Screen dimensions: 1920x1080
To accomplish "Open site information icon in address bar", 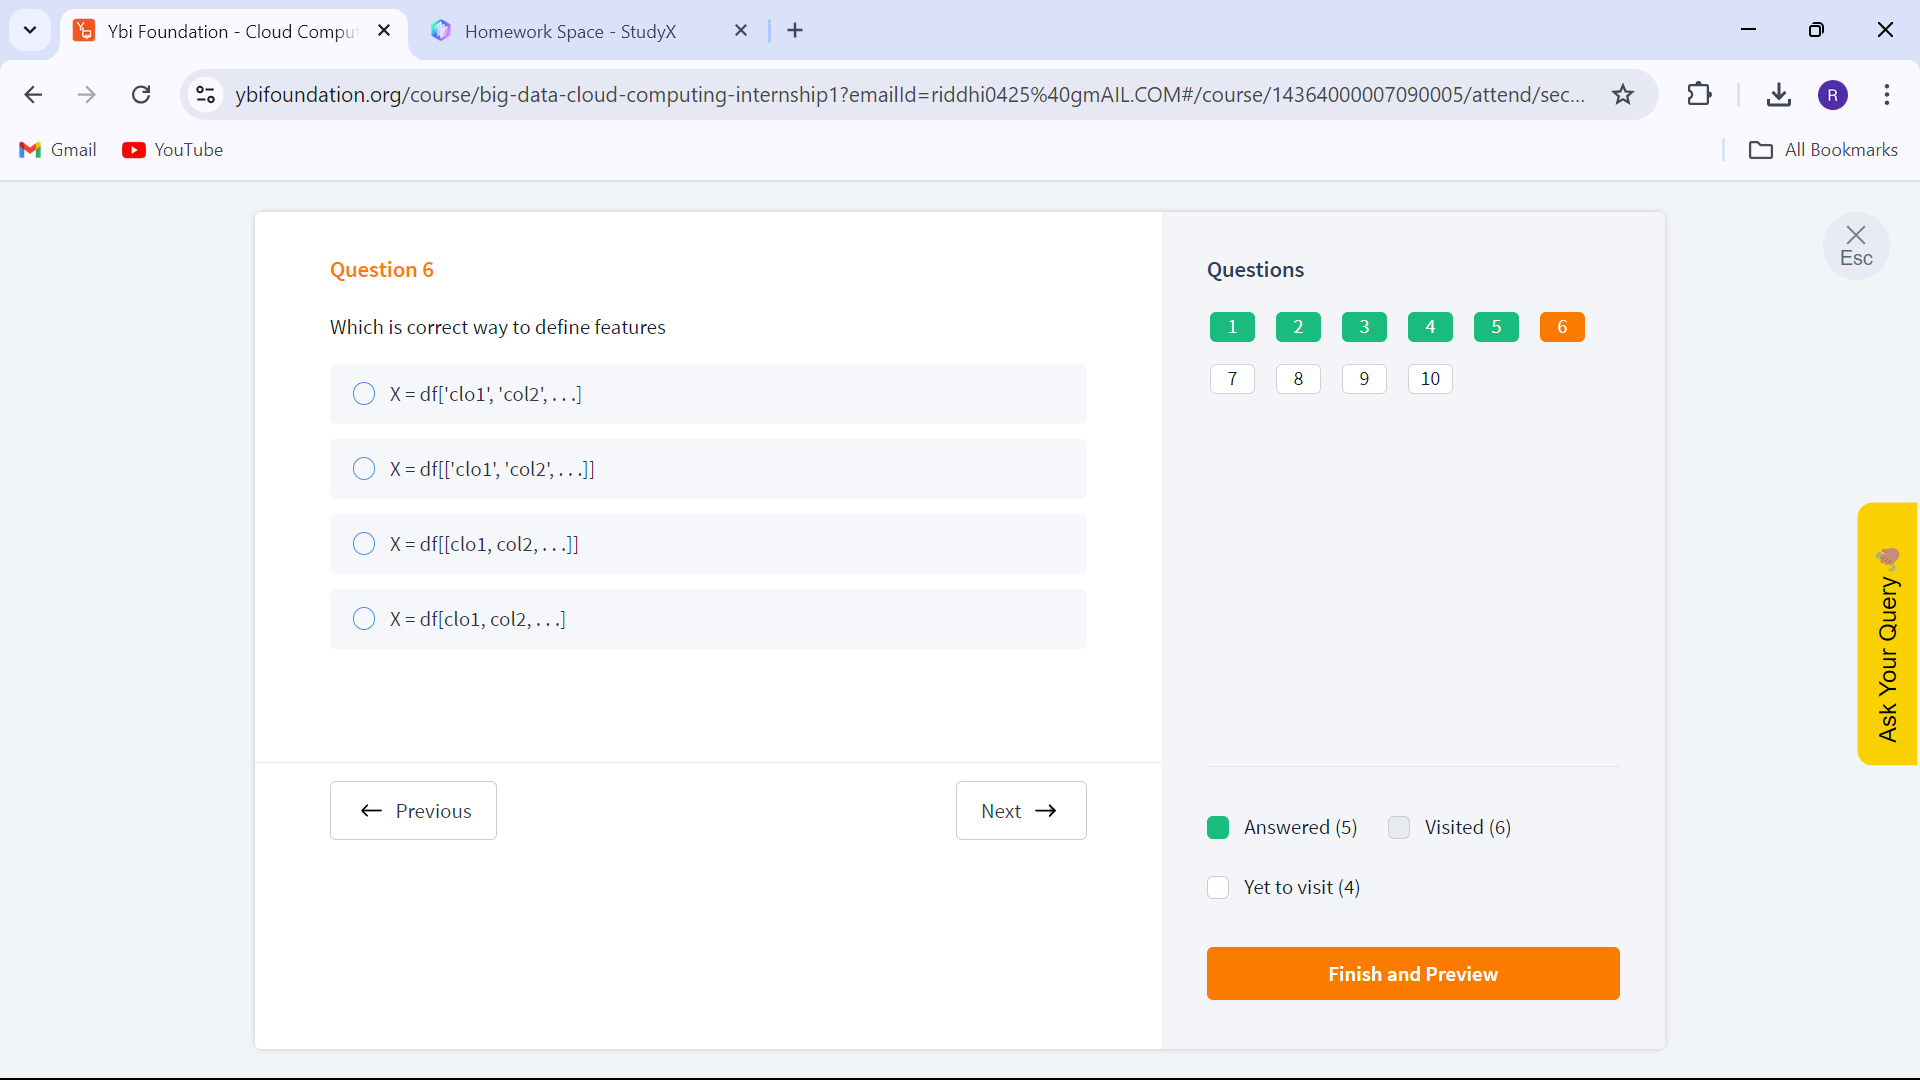I will (205, 94).
